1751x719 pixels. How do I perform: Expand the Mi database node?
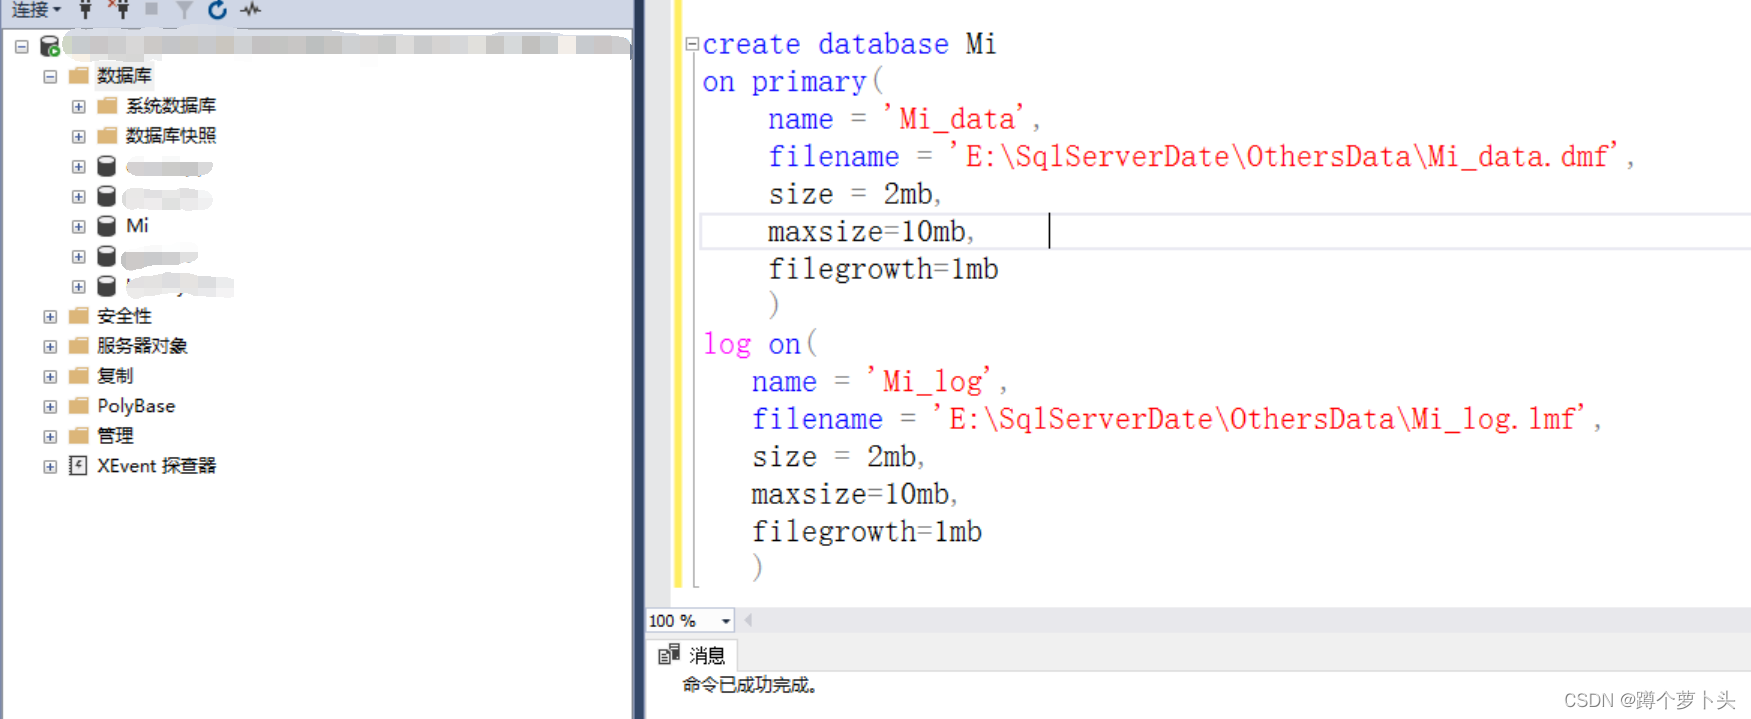coord(79,226)
